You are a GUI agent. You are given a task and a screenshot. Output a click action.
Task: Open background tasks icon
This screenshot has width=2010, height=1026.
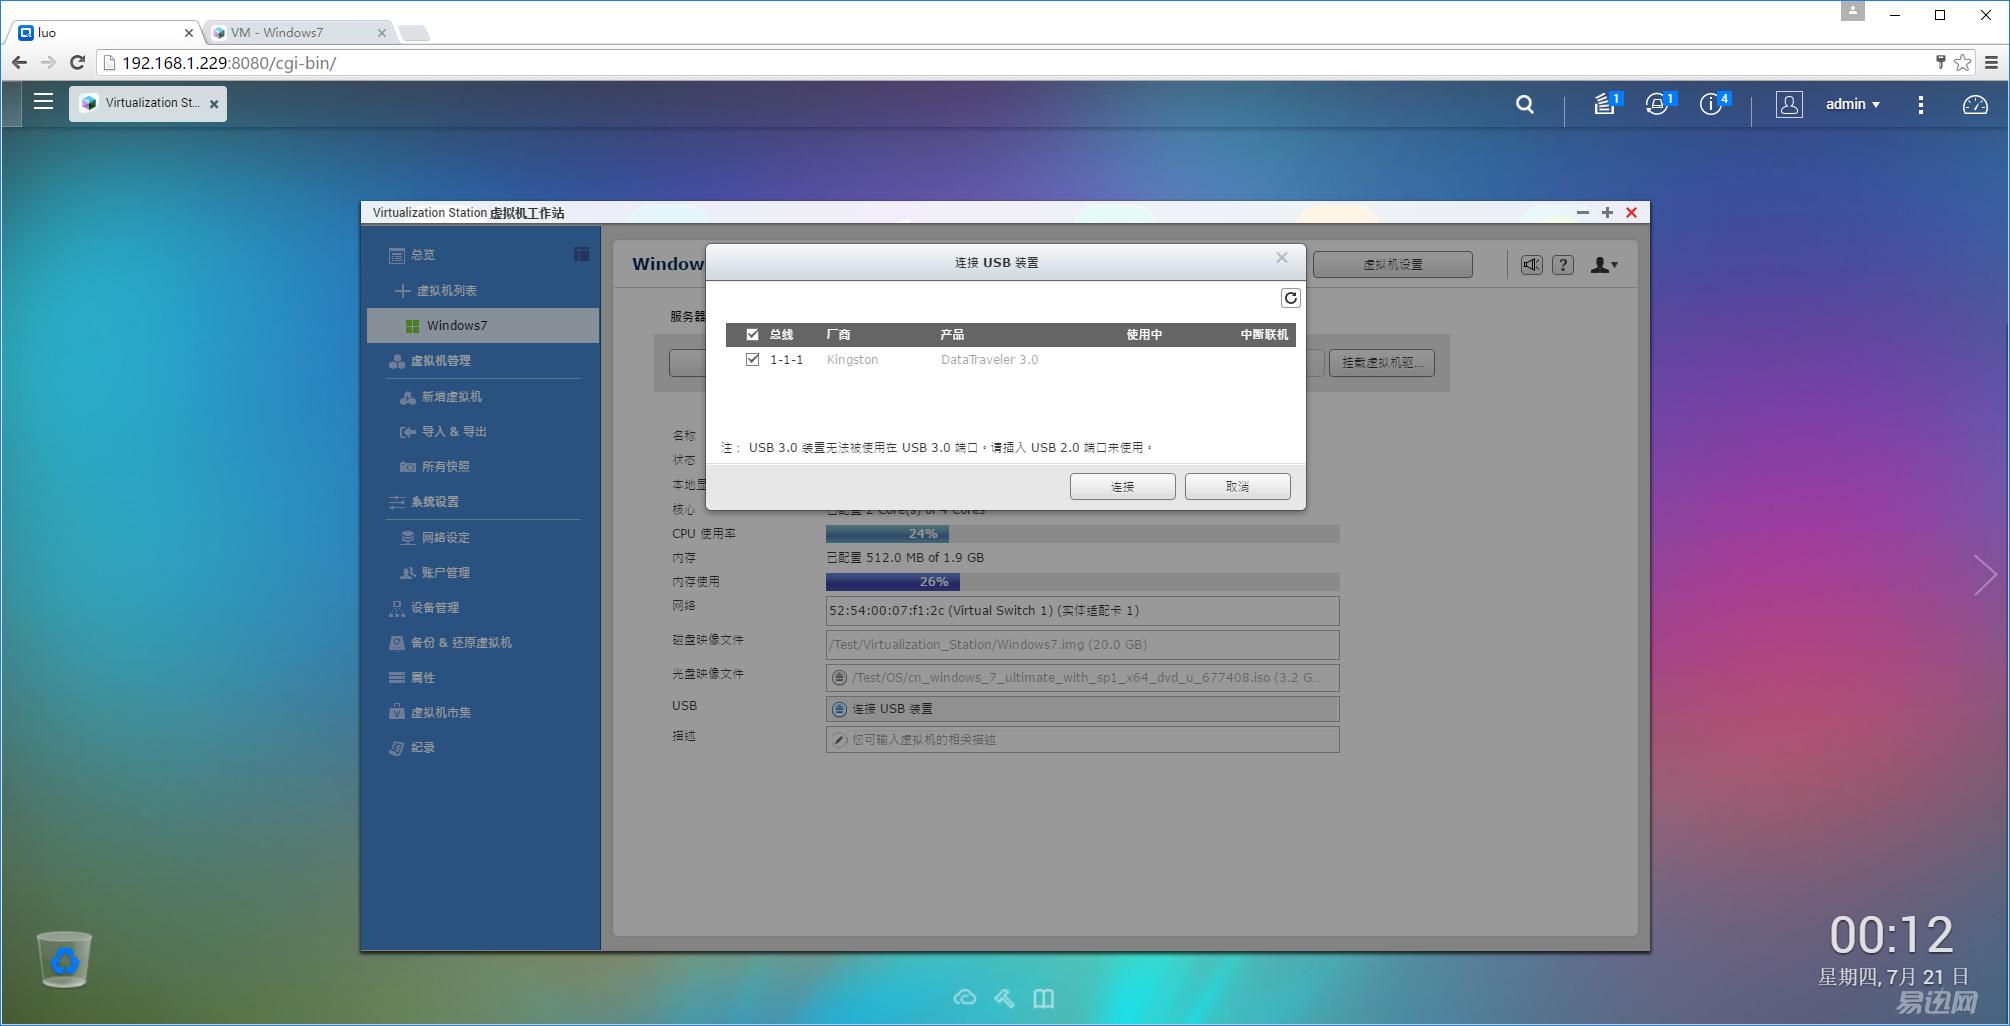1606,104
